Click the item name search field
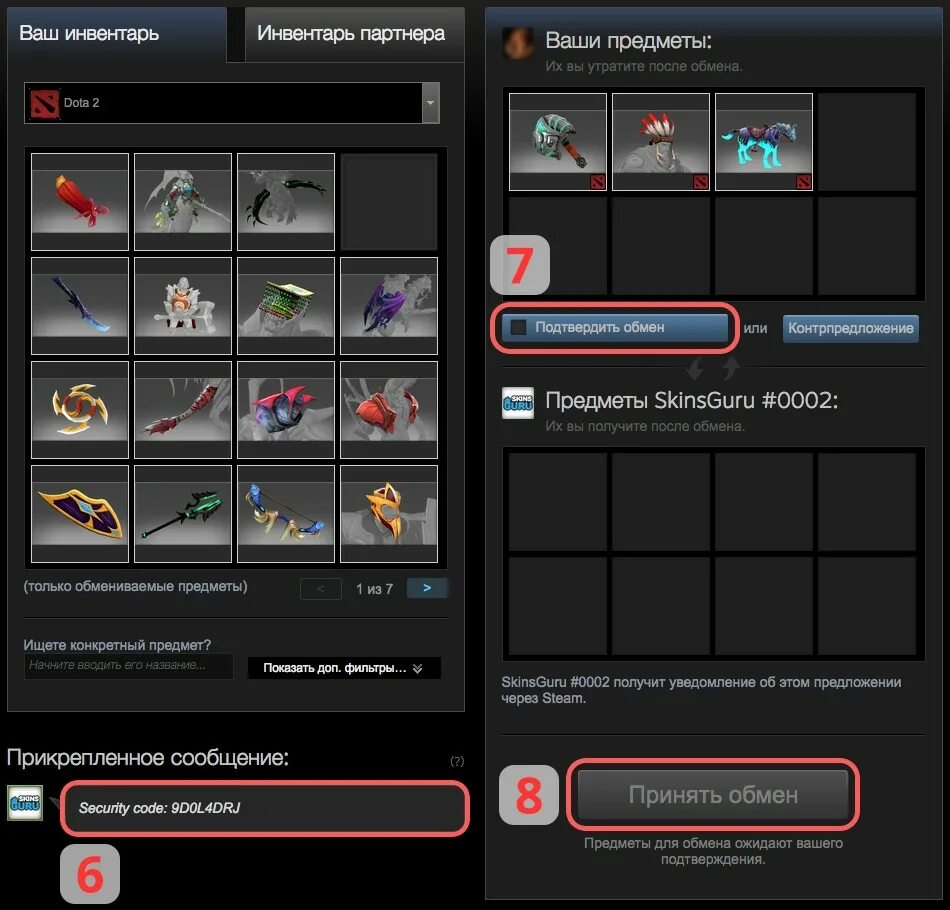Viewport: 950px width, 910px height. click(128, 666)
